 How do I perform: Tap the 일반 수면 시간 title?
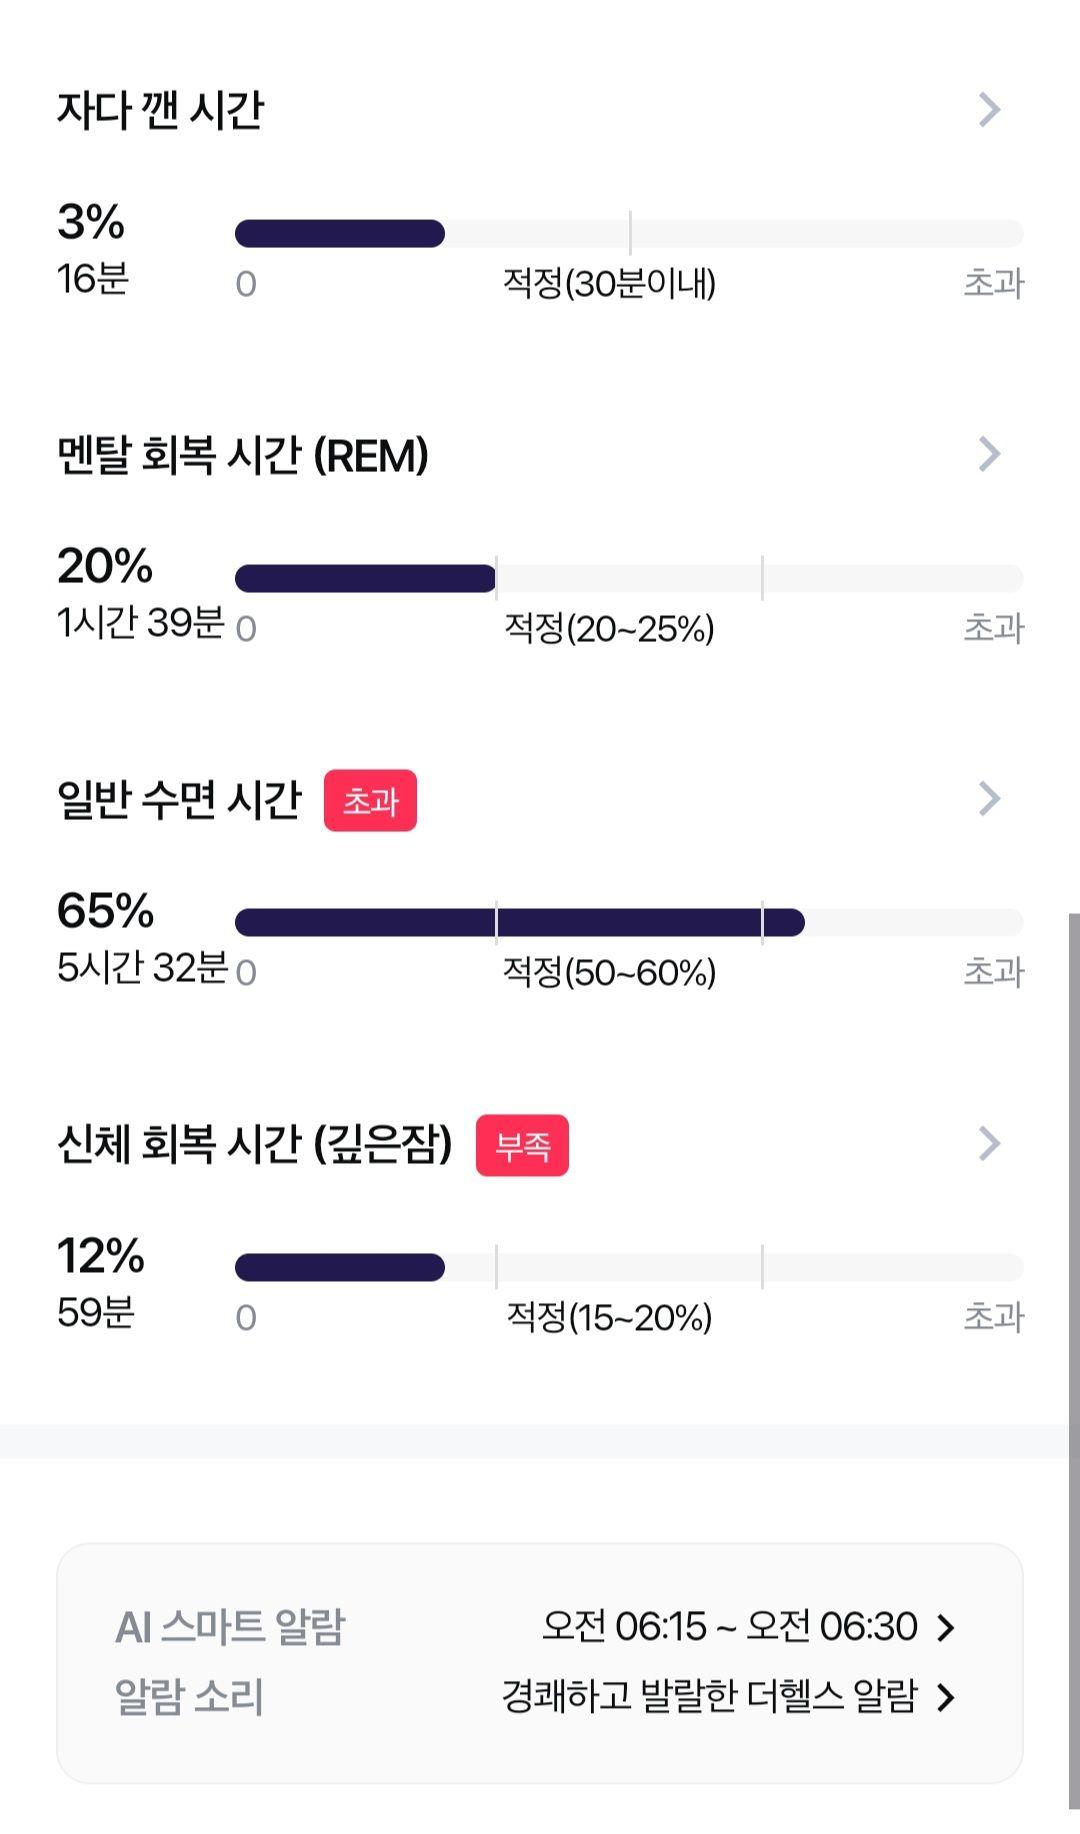(179, 799)
